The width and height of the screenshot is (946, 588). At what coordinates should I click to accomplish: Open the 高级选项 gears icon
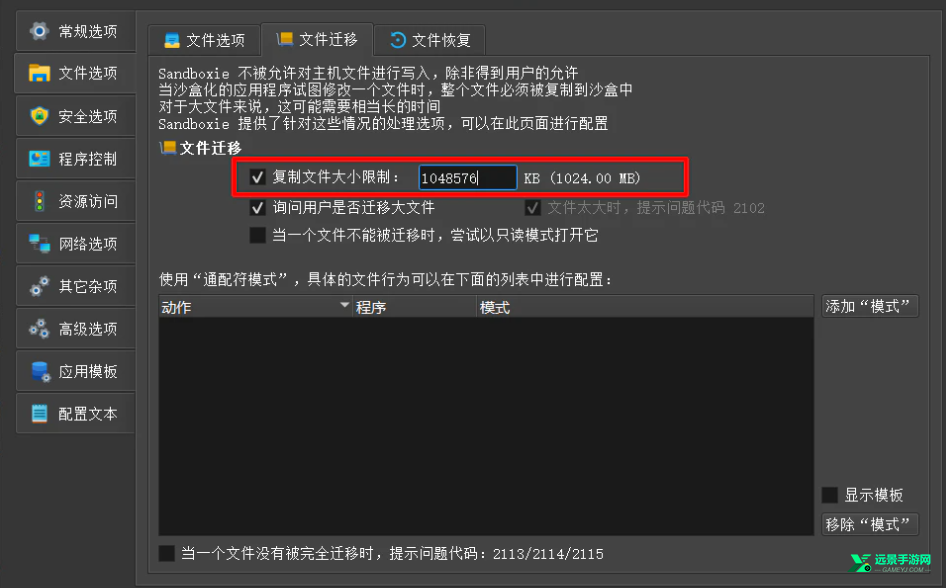(x=39, y=329)
